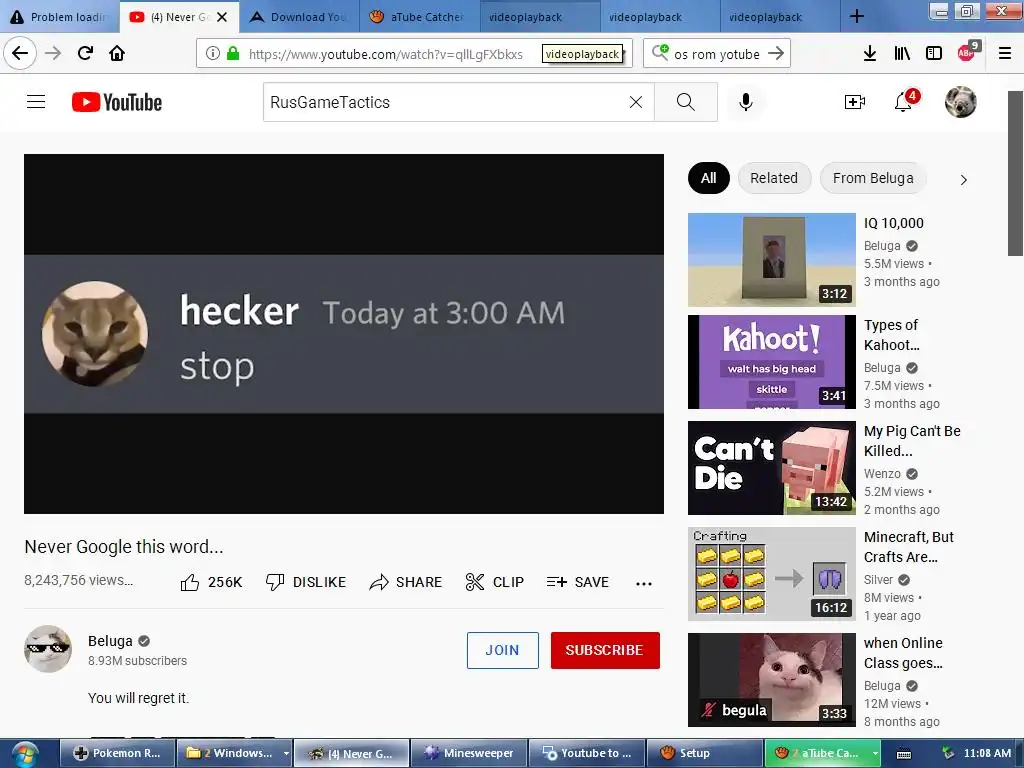Open the Minesweeper taskbar item
Viewport: 1024px width, 768px height.
click(468, 753)
